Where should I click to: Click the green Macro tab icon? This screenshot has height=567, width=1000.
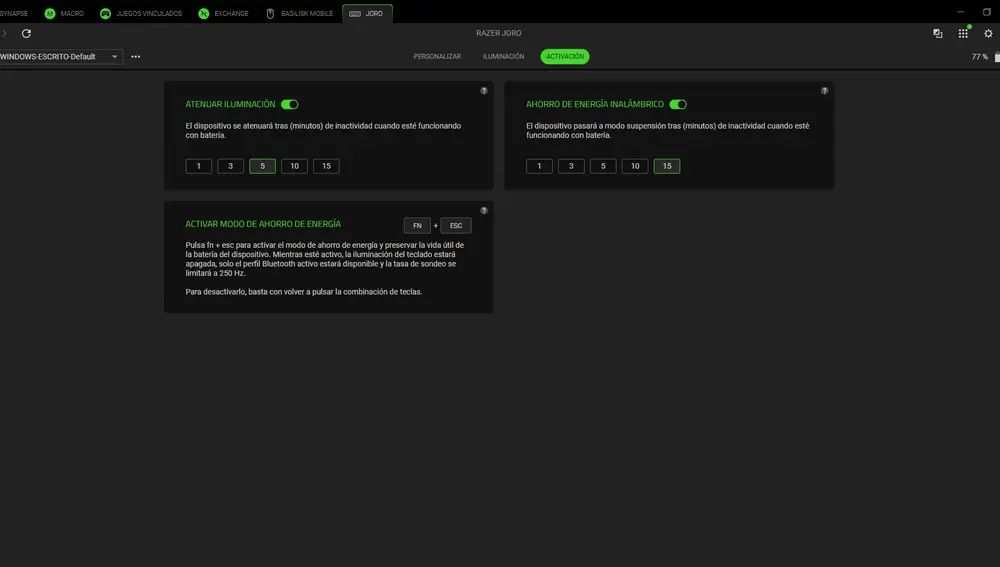(x=50, y=13)
